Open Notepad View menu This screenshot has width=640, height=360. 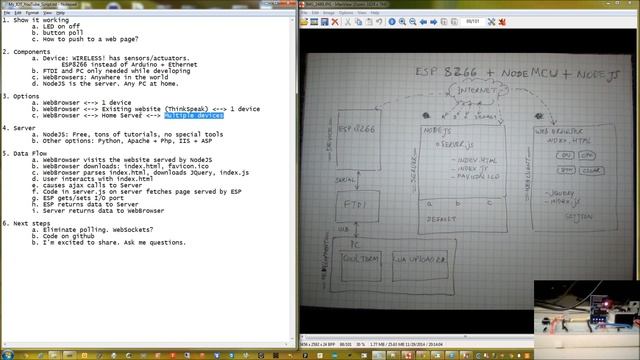[47, 13]
